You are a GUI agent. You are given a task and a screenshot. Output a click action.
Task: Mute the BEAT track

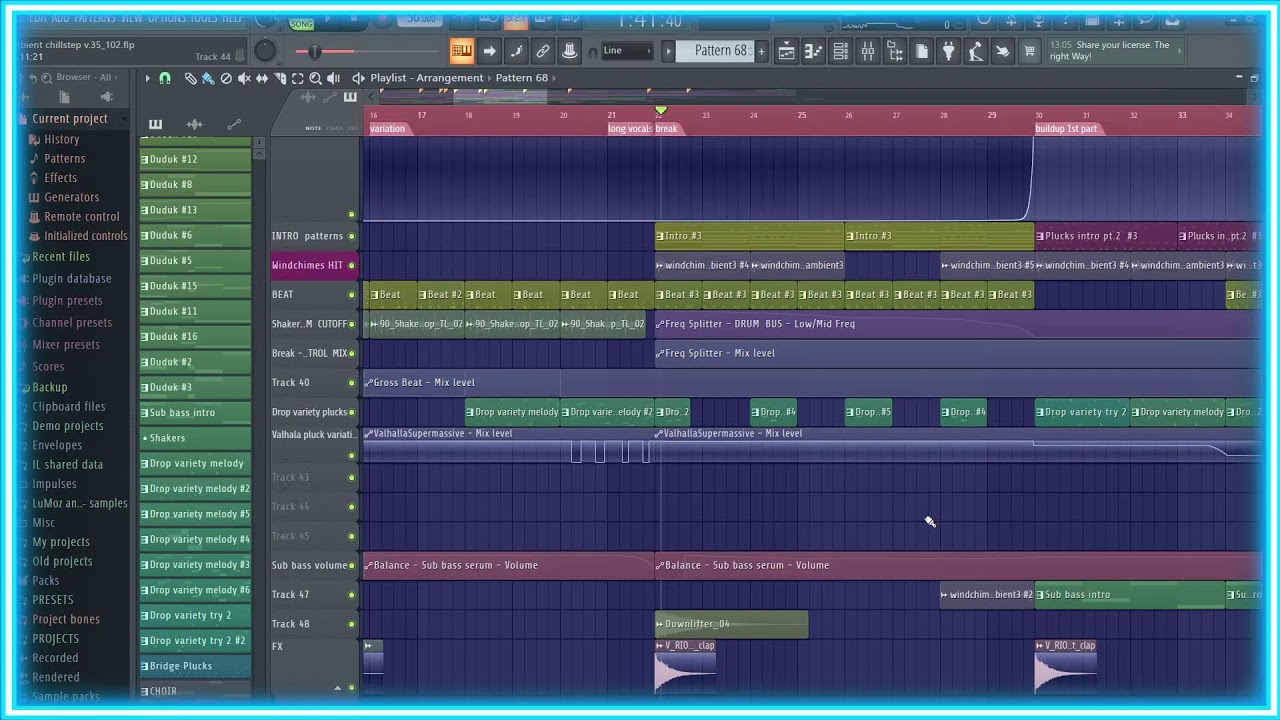351,295
